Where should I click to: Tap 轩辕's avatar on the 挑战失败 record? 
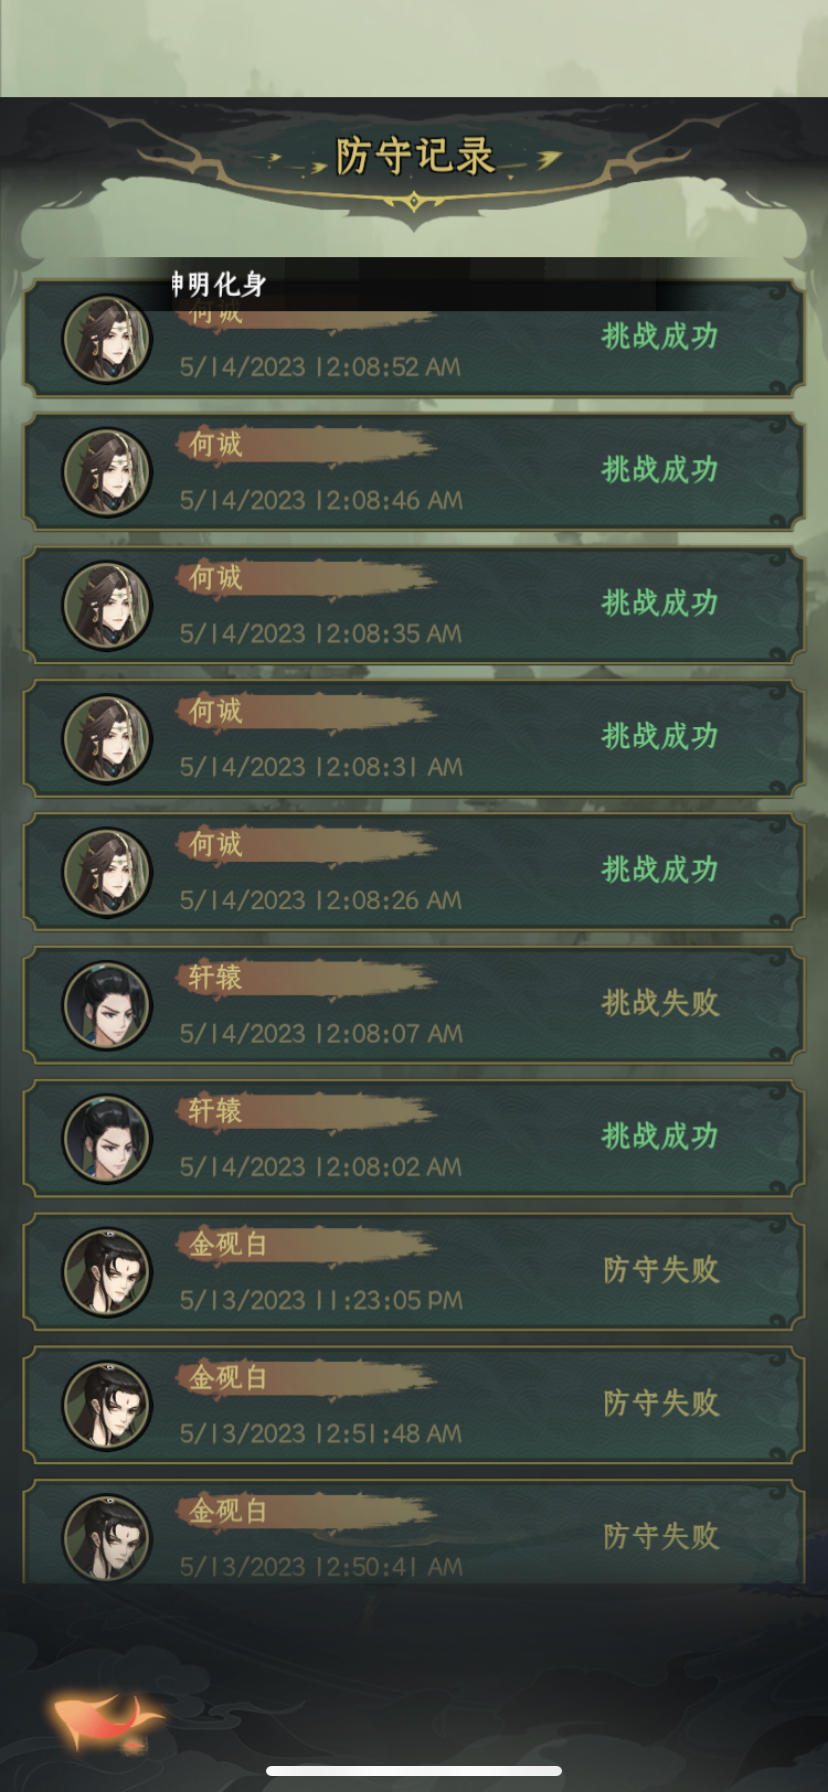(108, 1006)
